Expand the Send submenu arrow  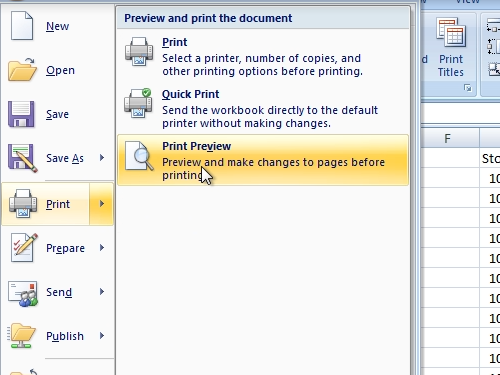tap(102, 292)
